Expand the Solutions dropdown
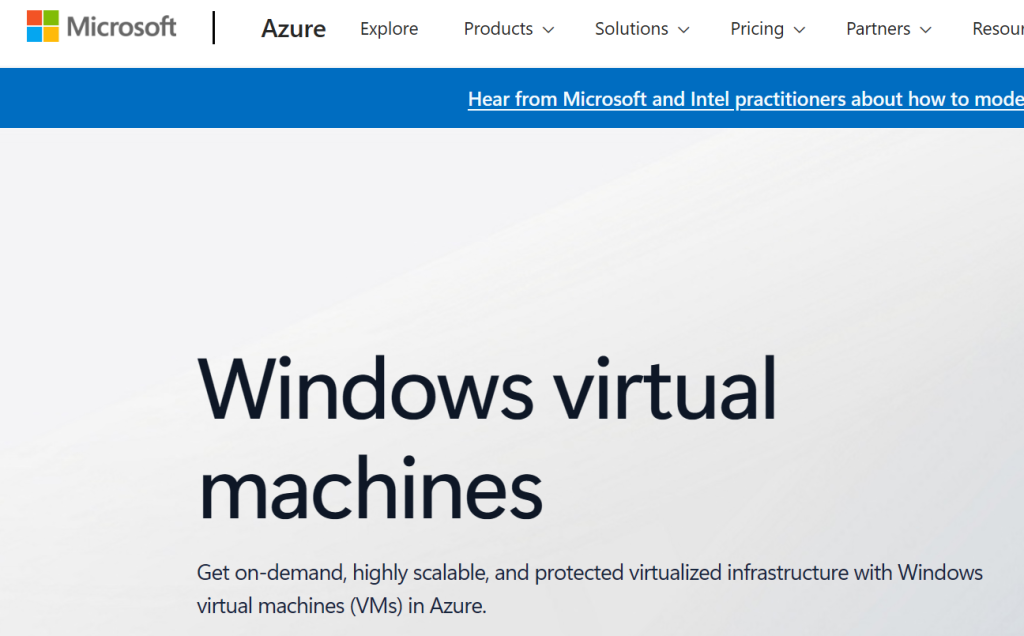The width and height of the screenshot is (1024, 636). pyautogui.click(x=642, y=29)
